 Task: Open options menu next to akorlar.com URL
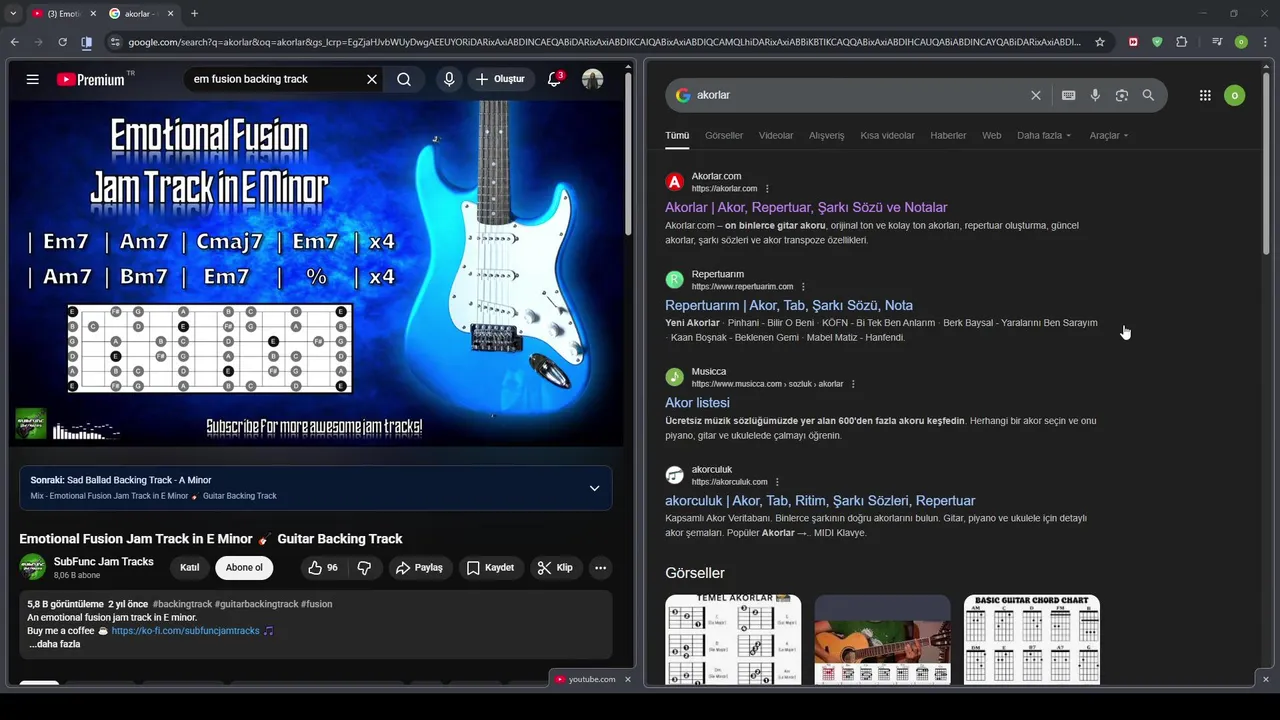[x=768, y=189]
